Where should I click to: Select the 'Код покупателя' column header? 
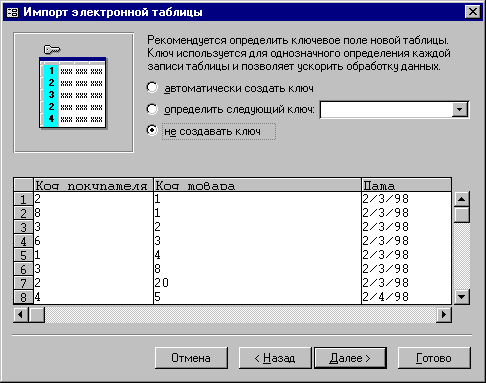(93, 185)
